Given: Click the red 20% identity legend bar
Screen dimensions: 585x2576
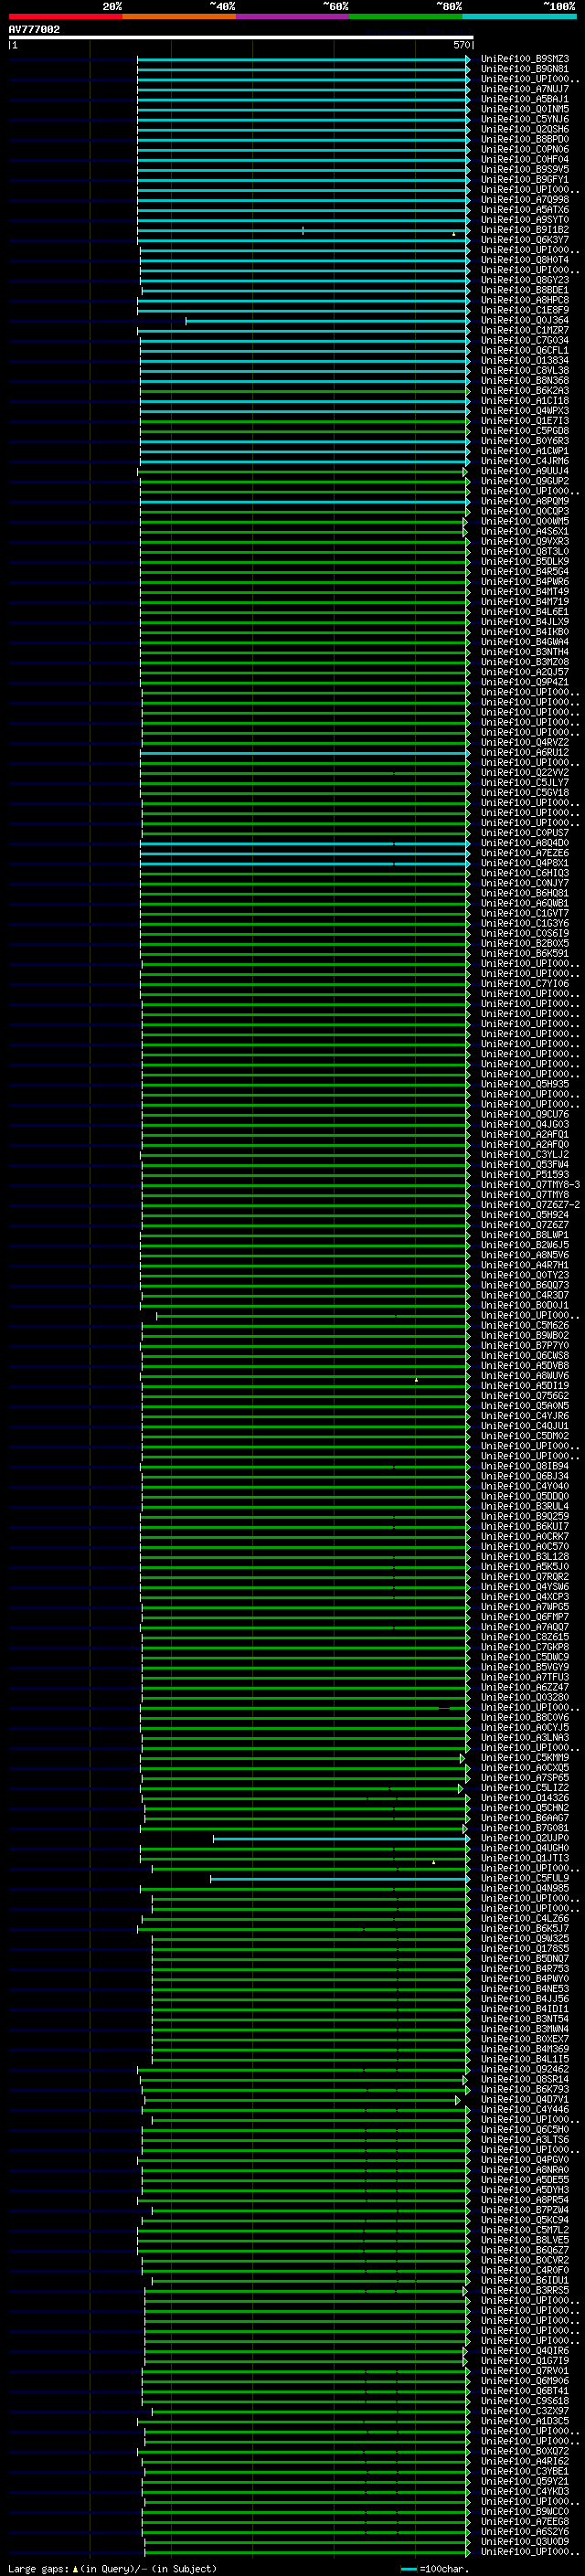Looking at the screenshot, I should click(65, 16).
